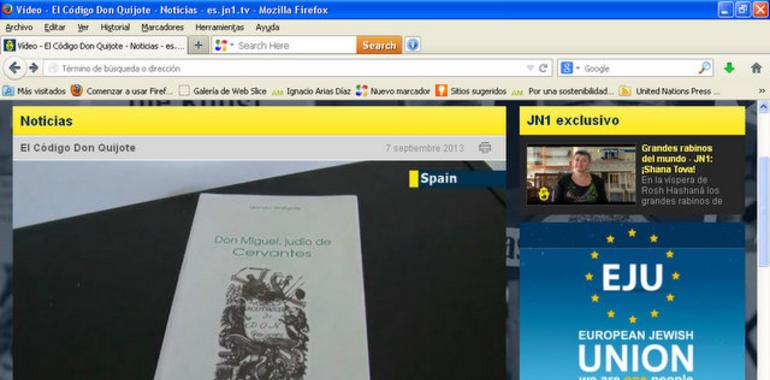Click the orange Search button
This screenshot has height=380, width=770.
pos(379,45)
